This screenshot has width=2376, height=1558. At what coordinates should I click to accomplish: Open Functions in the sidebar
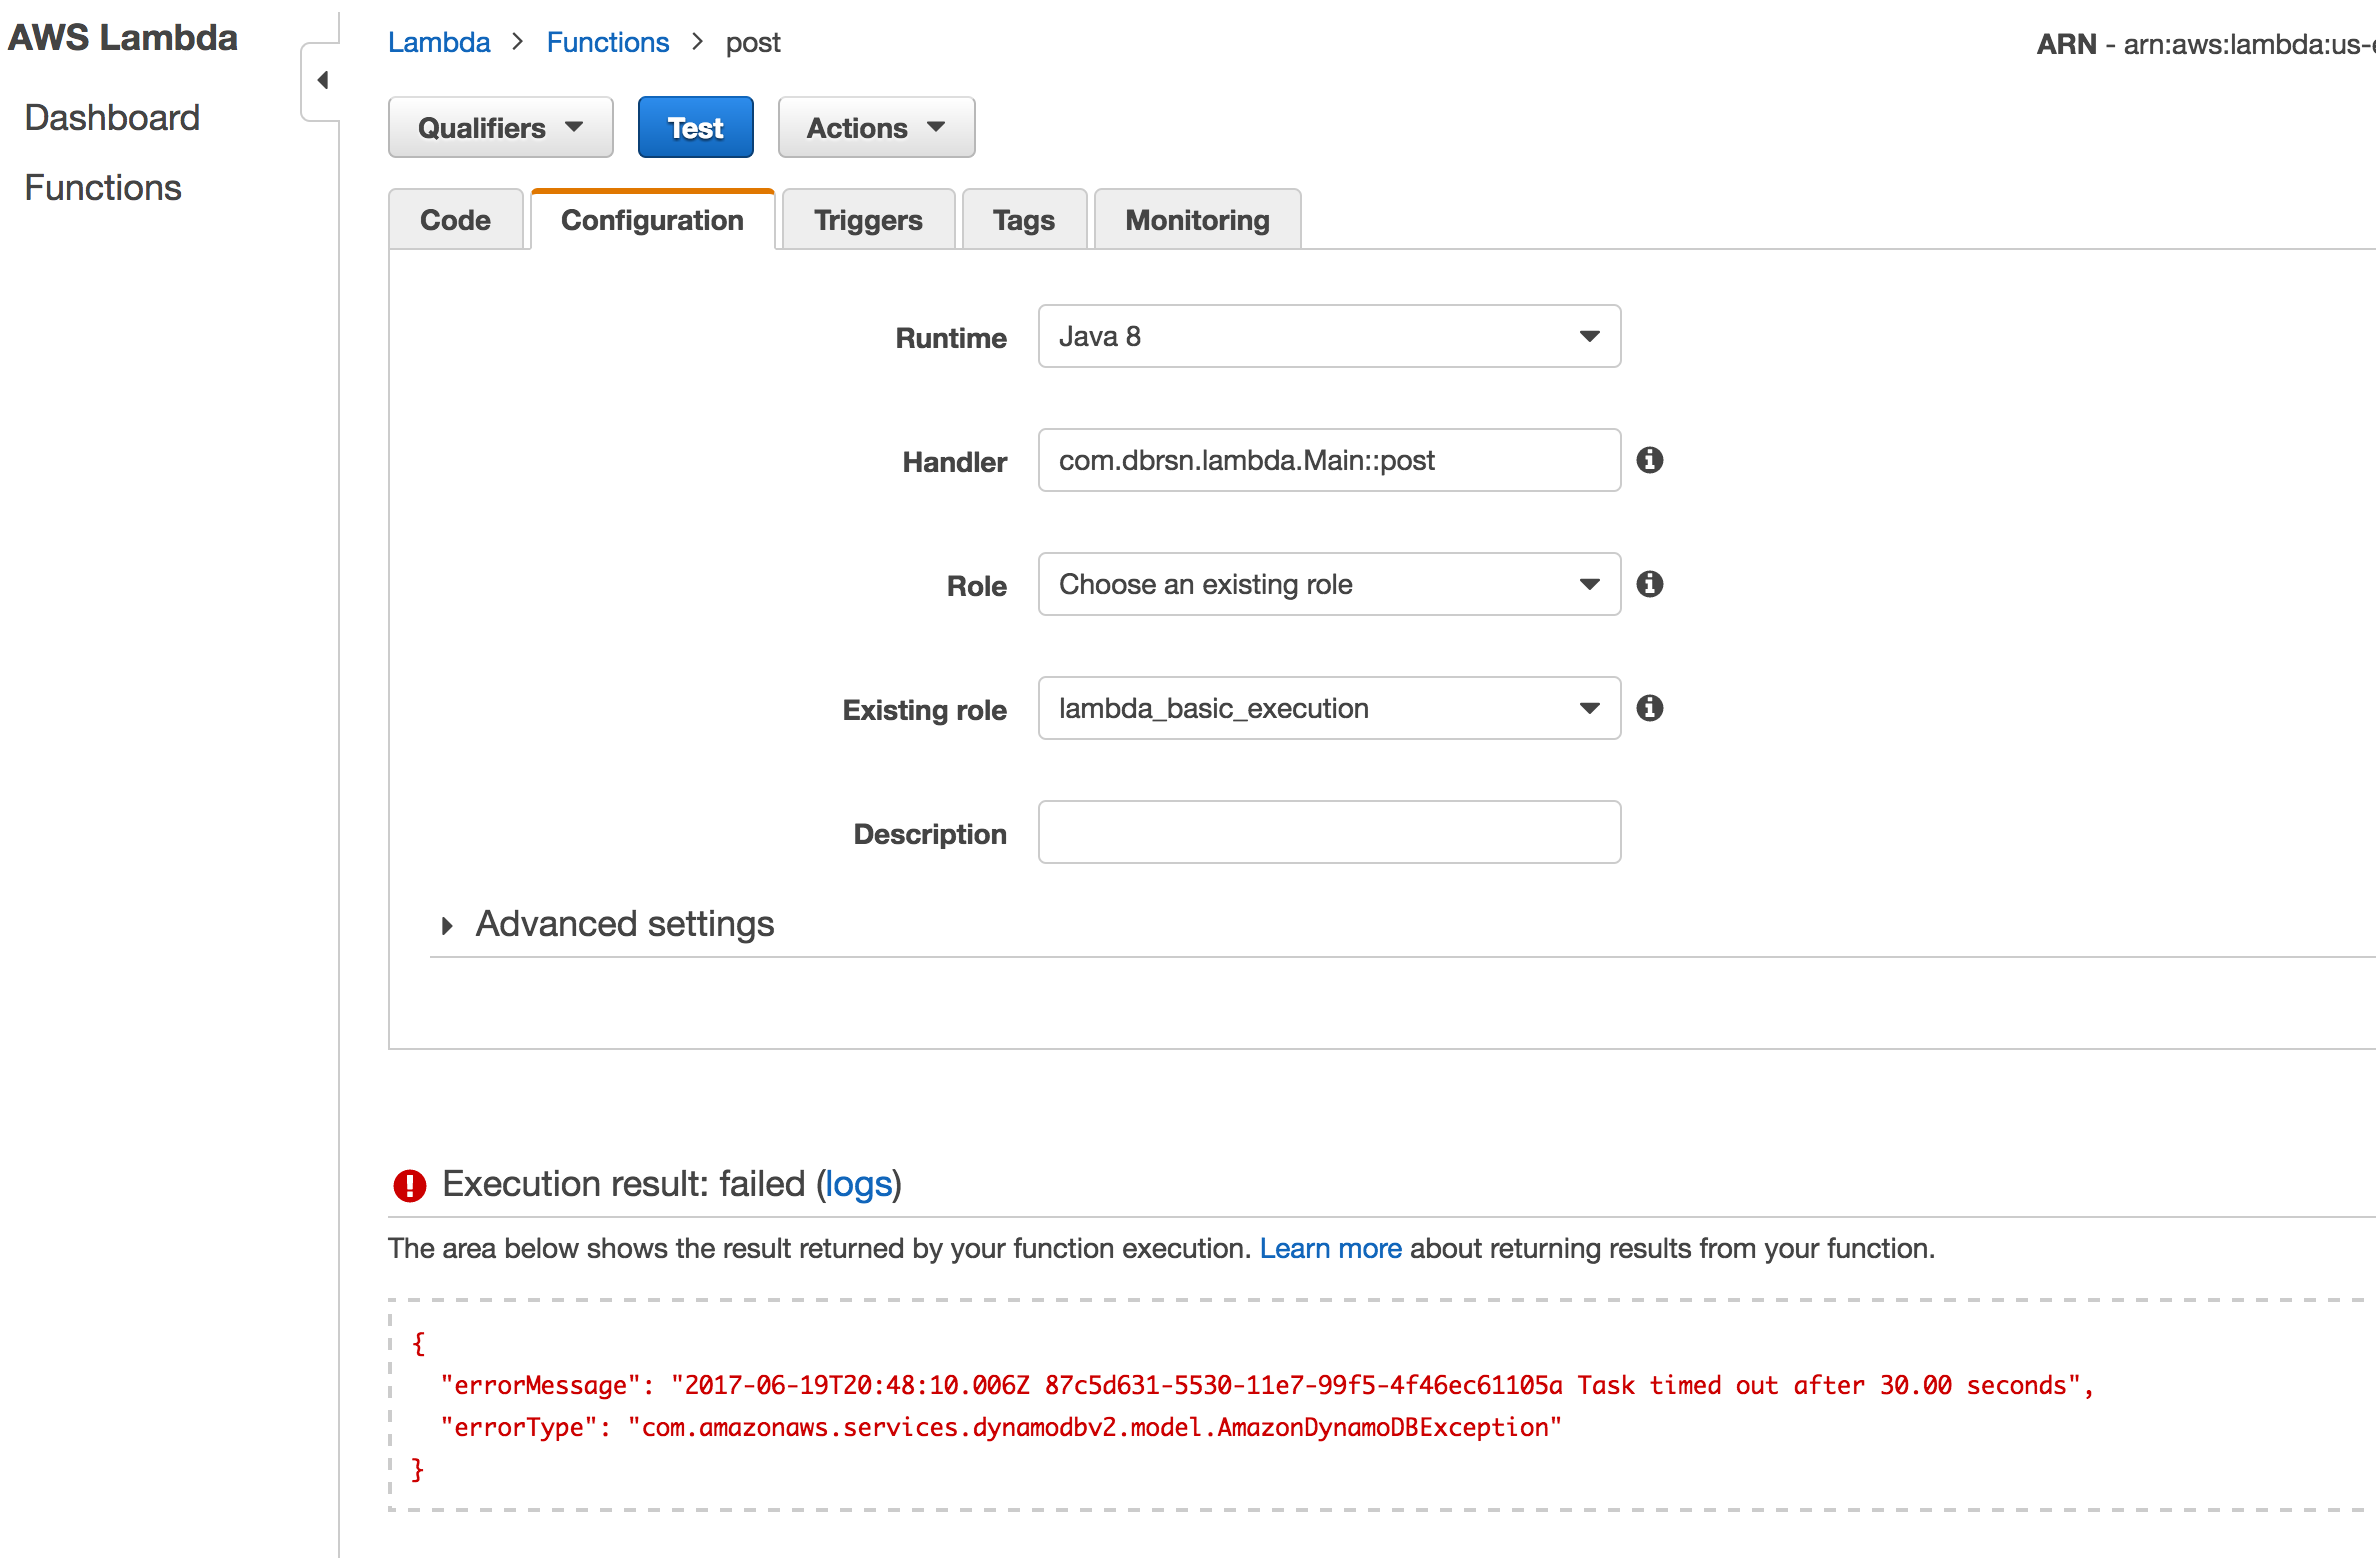pos(103,187)
